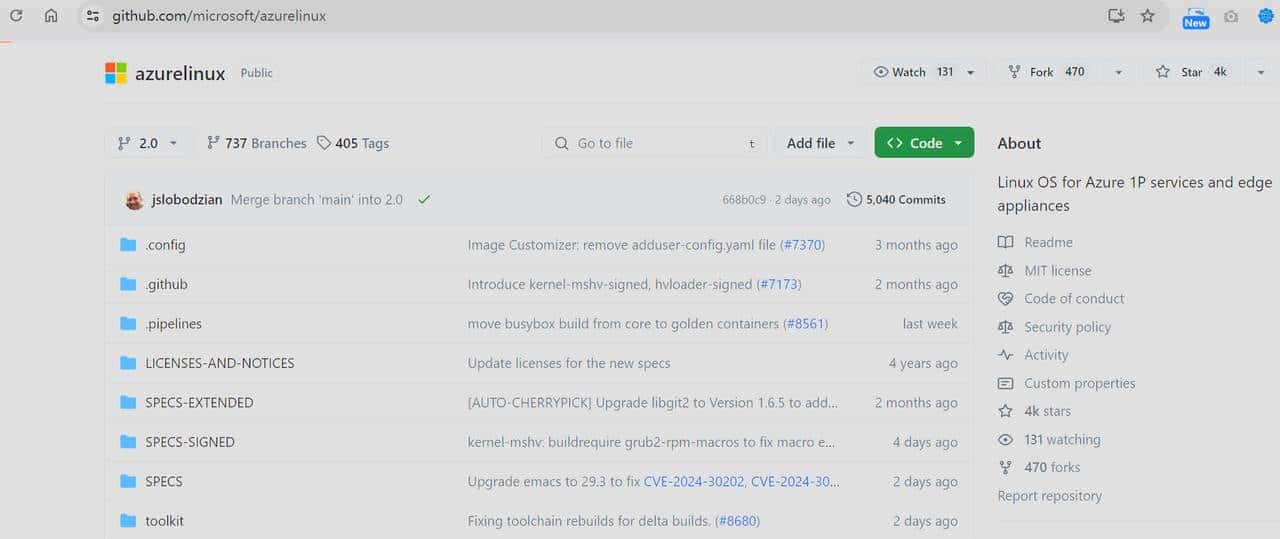Open pull request #7370 link

(802, 245)
